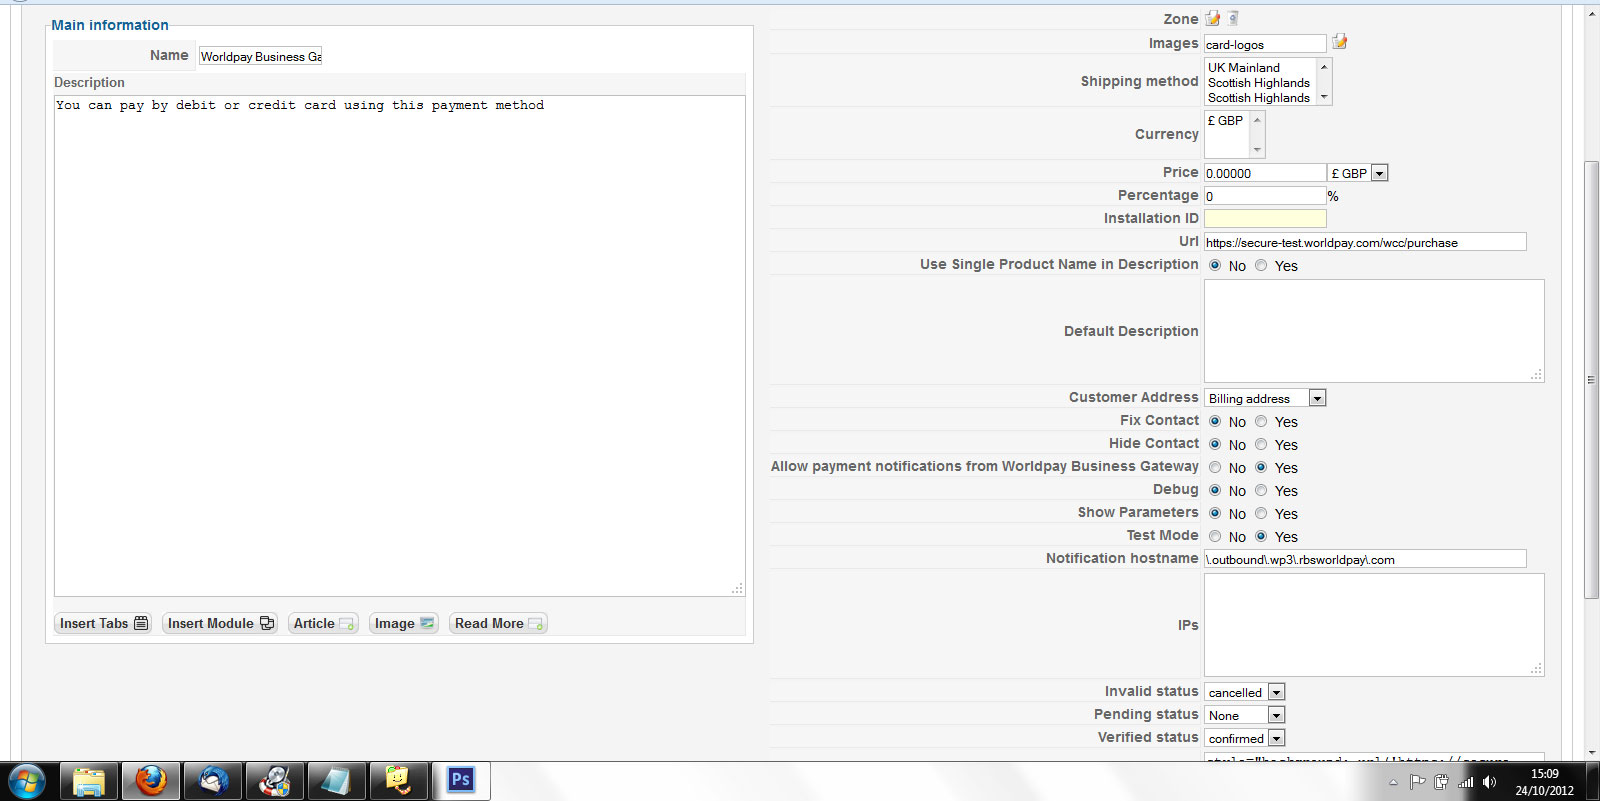Turn off Test Mode by selecting No
1600x801 pixels.
tap(1215, 536)
